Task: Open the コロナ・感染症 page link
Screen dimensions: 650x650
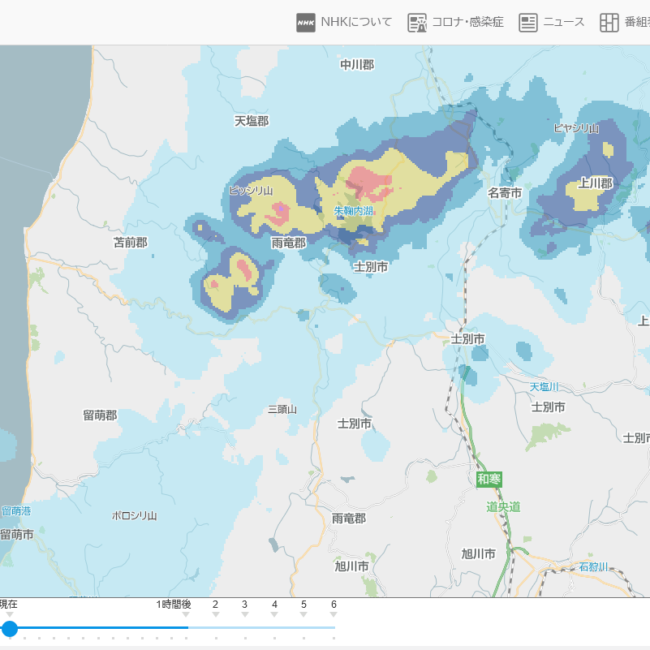Action: [x=467, y=22]
